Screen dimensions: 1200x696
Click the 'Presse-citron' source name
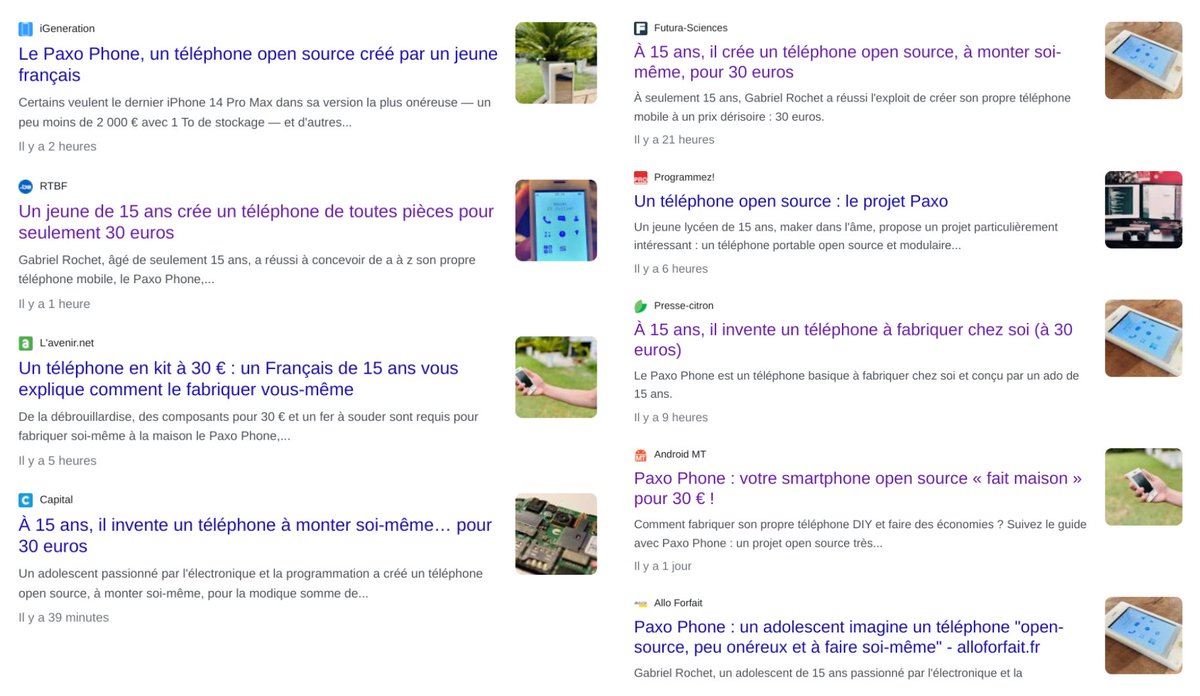(x=684, y=306)
